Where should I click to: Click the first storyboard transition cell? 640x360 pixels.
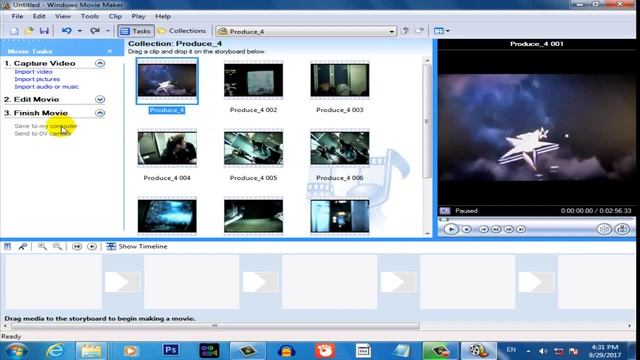tap(122, 282)
